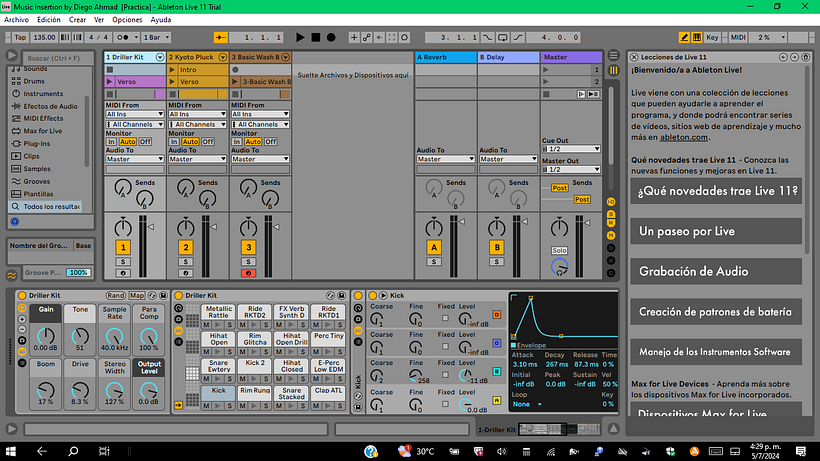Image resolution: width=820 pixels, height=461 pixels.
Task: Toggle the Session Record circle button
Action: point(404,37)
